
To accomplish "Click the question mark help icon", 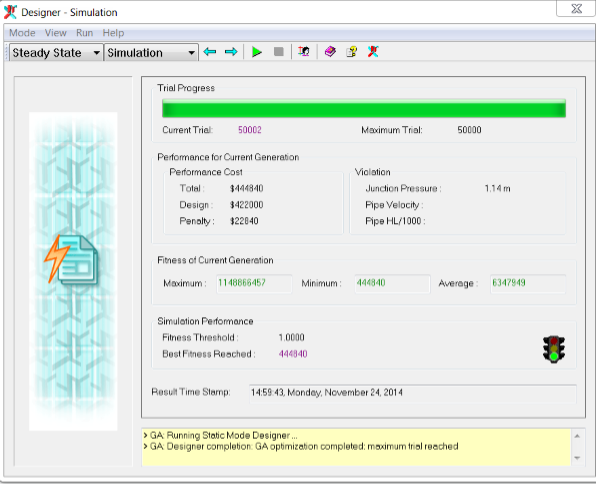I will (352, 51).
